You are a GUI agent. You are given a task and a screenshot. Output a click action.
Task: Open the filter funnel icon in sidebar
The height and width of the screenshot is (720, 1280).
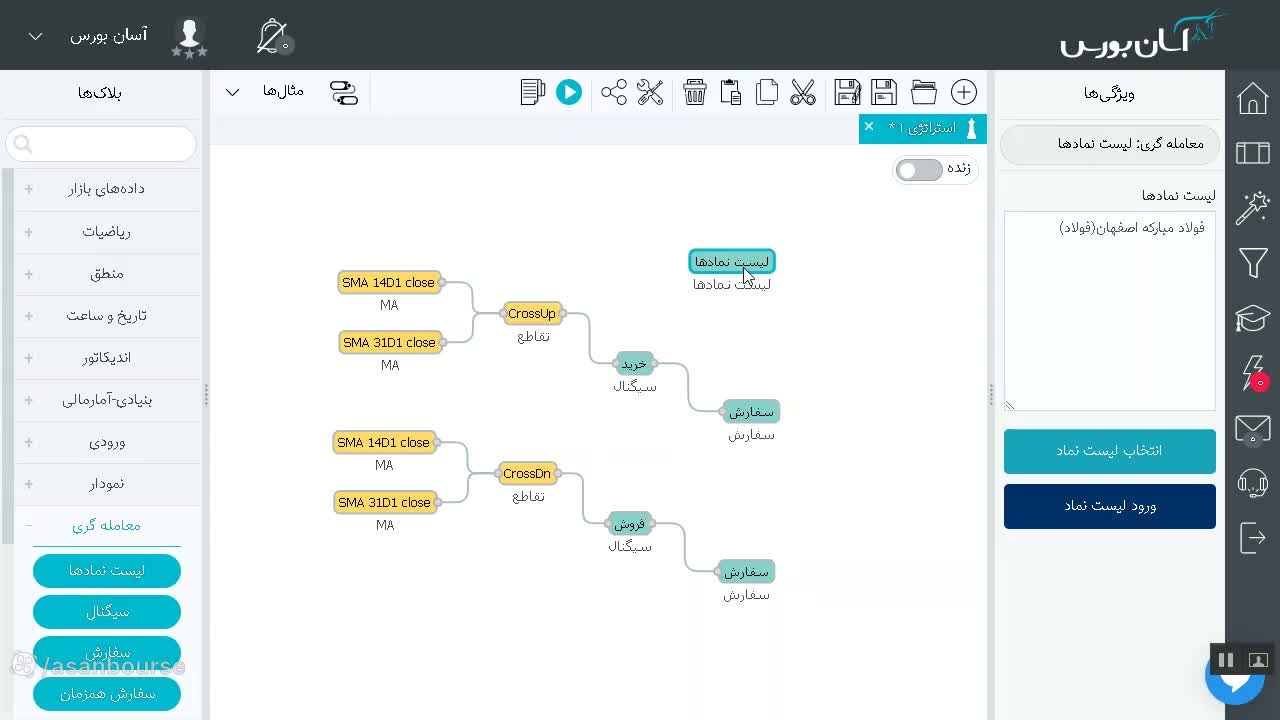pyautogui.click(x=1253, y=263)
